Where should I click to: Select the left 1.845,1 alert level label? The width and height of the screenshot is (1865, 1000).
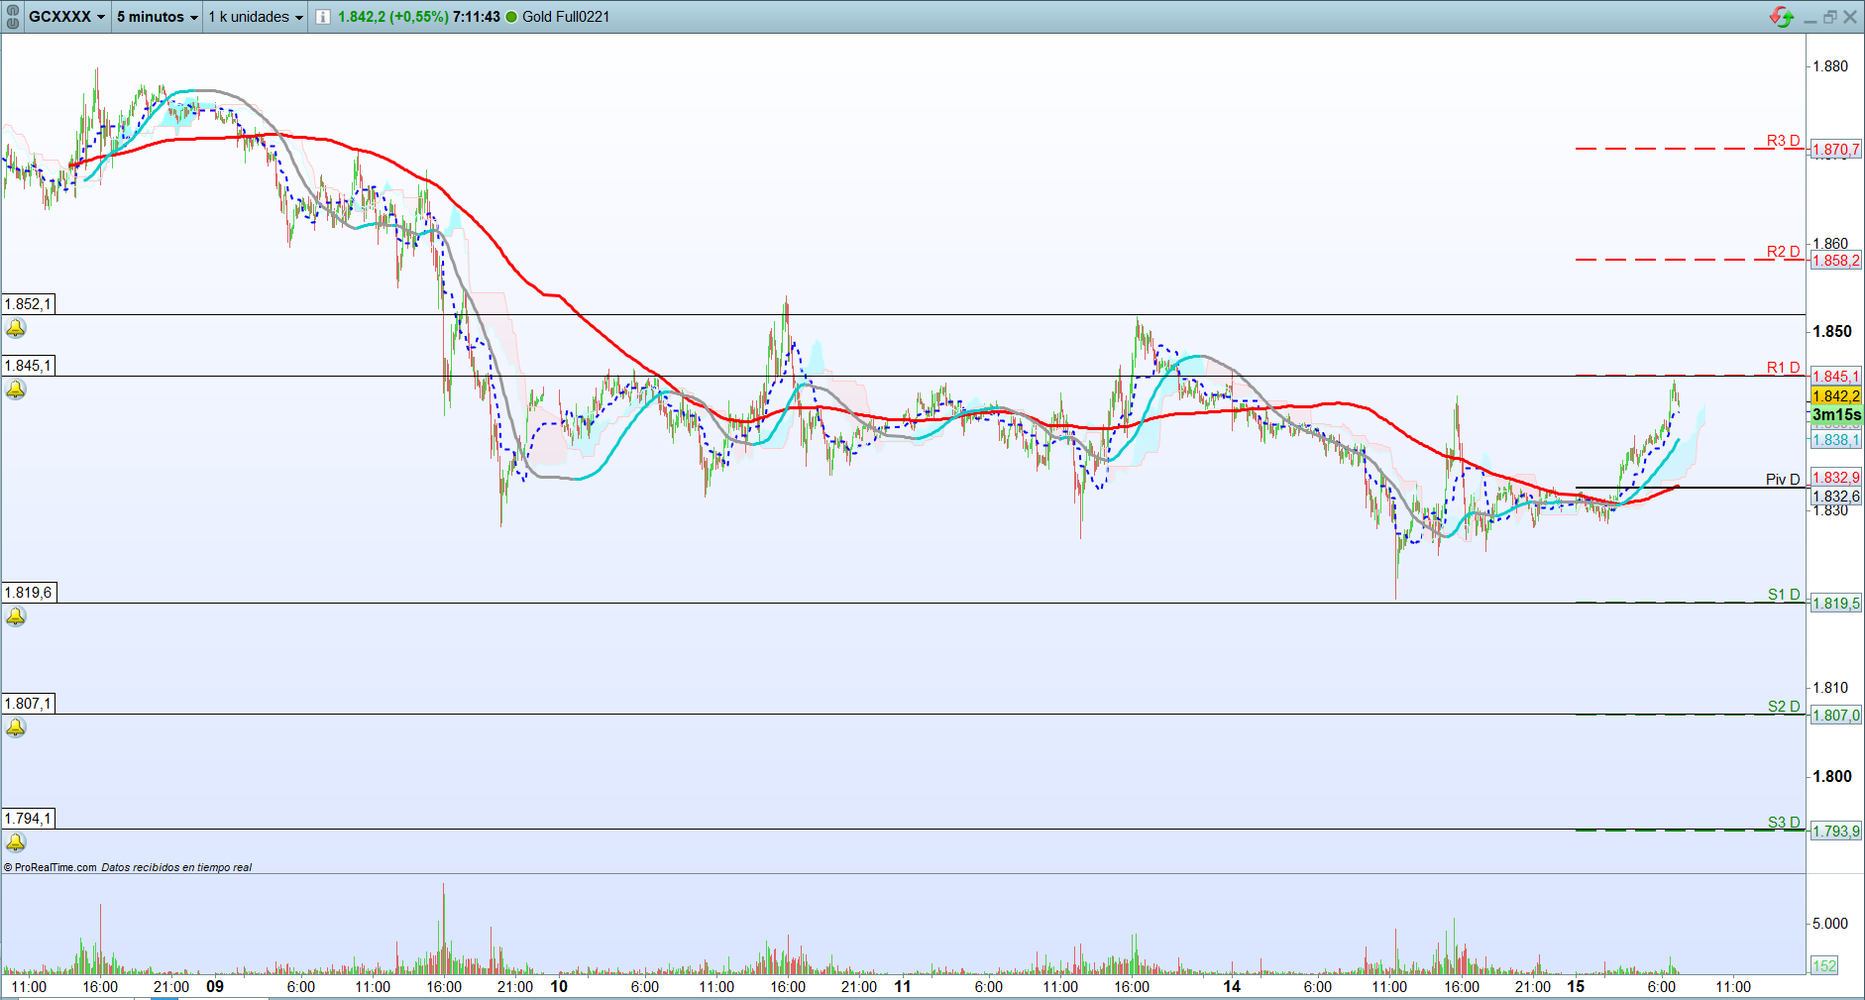click(28, 366)
